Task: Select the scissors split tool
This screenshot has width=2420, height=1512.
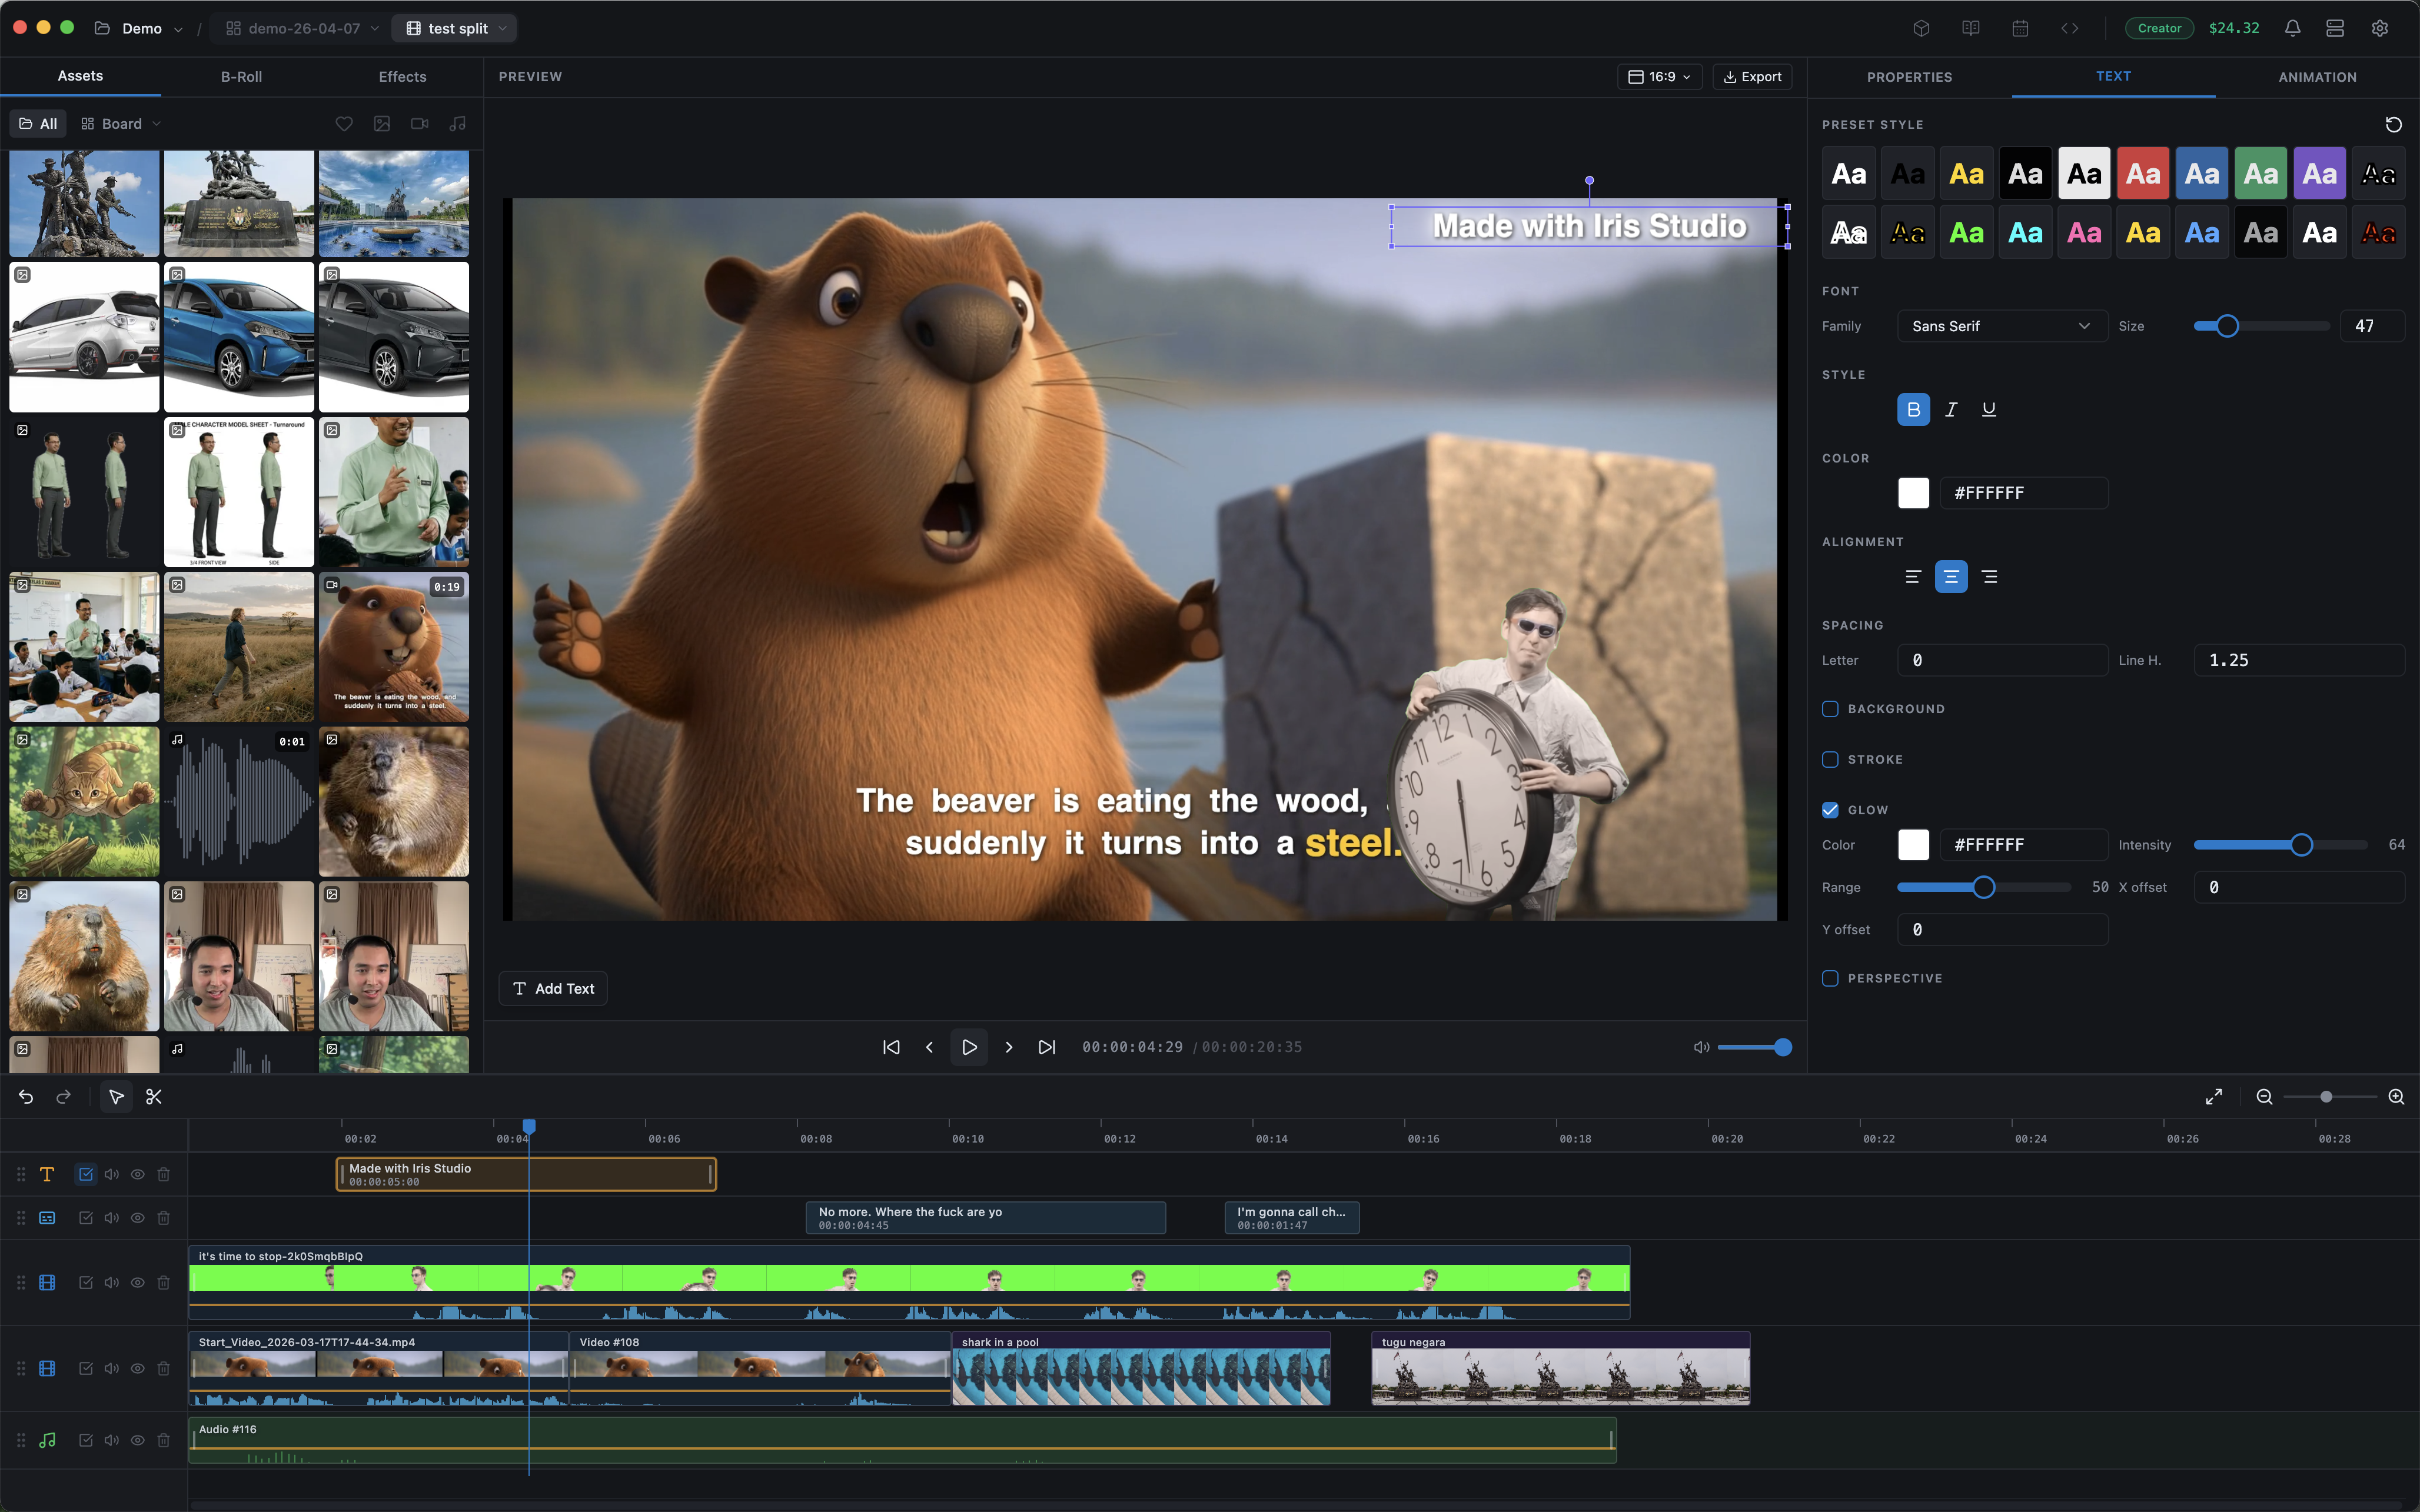Action: [153, 1097]
